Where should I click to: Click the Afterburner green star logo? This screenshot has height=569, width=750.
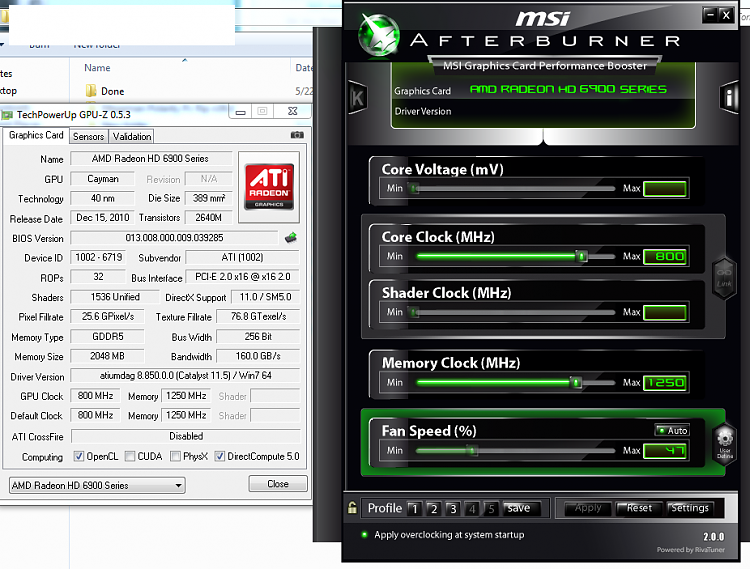[379, 34]
